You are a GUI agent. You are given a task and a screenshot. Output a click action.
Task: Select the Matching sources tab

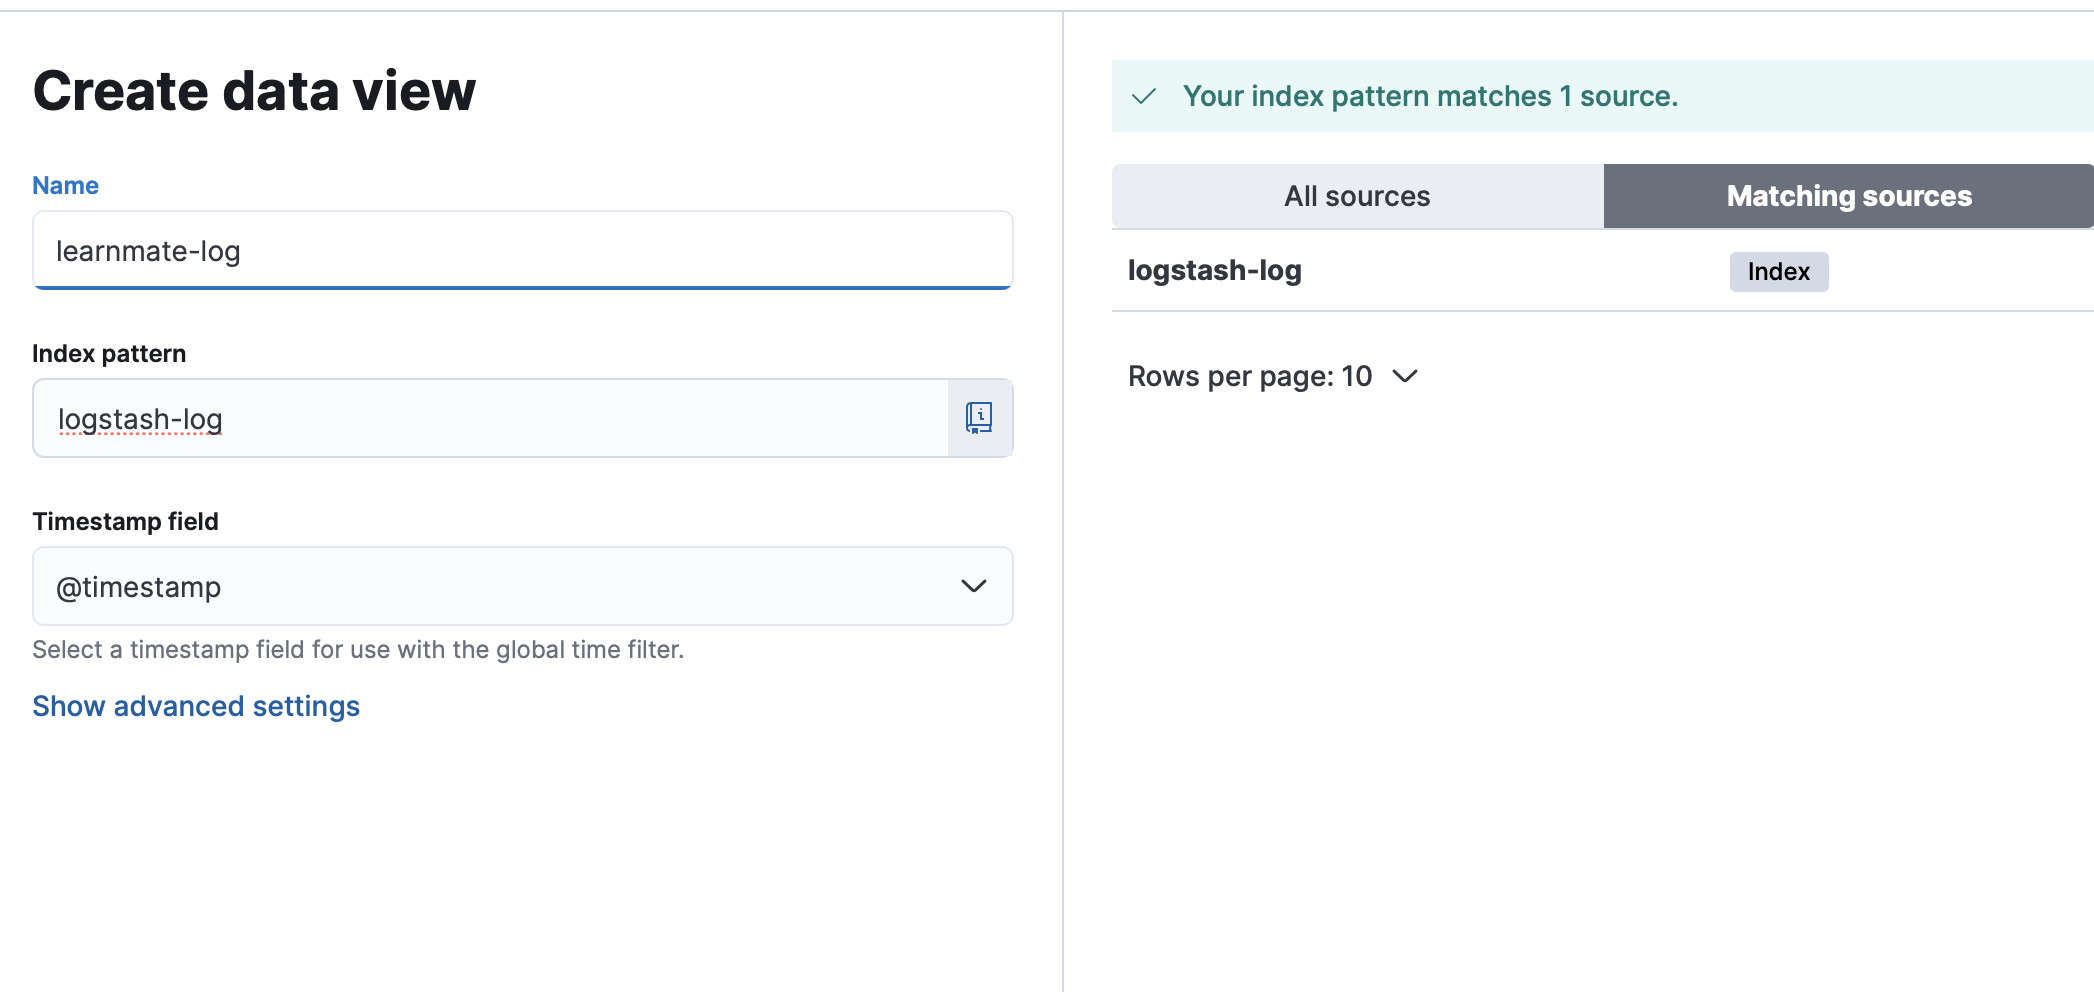pyautogui.click(x=1848, y=196)
